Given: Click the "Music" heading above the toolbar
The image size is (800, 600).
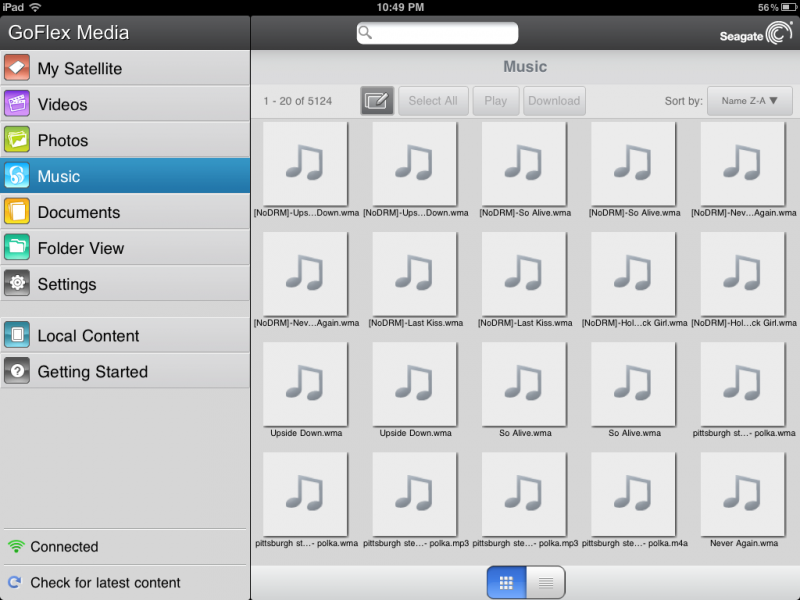Looking at the screenshot, I should pyautogui.click(x=525, y=66).
